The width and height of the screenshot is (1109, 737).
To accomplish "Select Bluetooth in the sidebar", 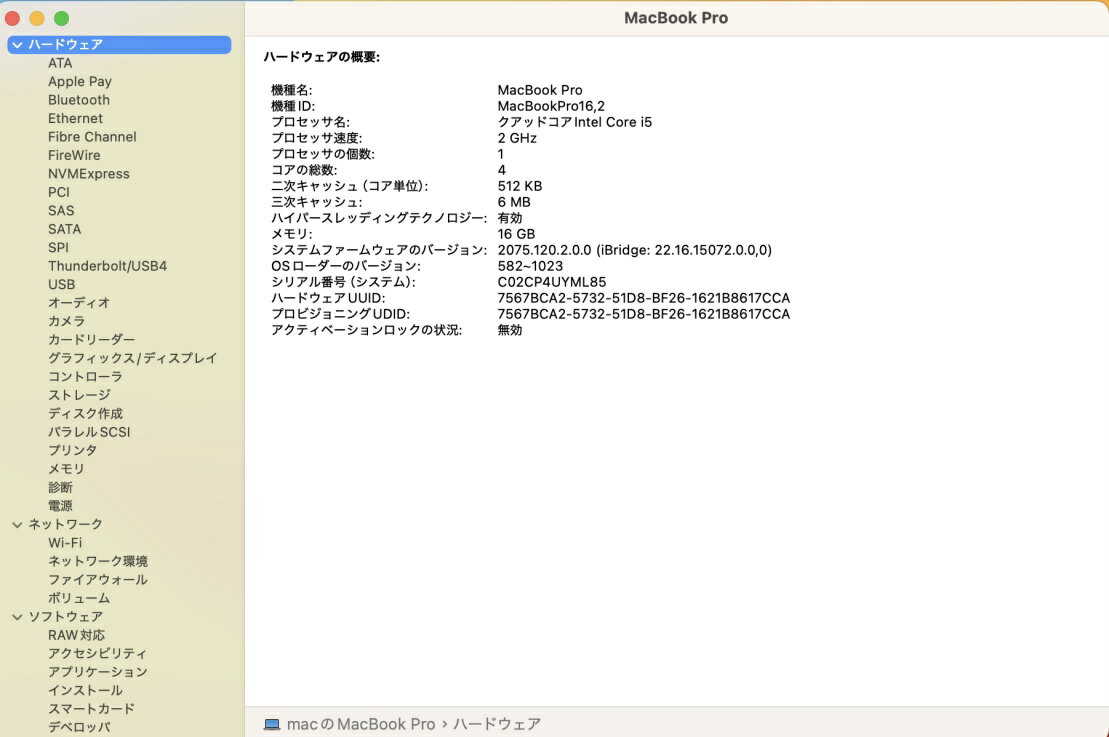I will click(79, 100).
